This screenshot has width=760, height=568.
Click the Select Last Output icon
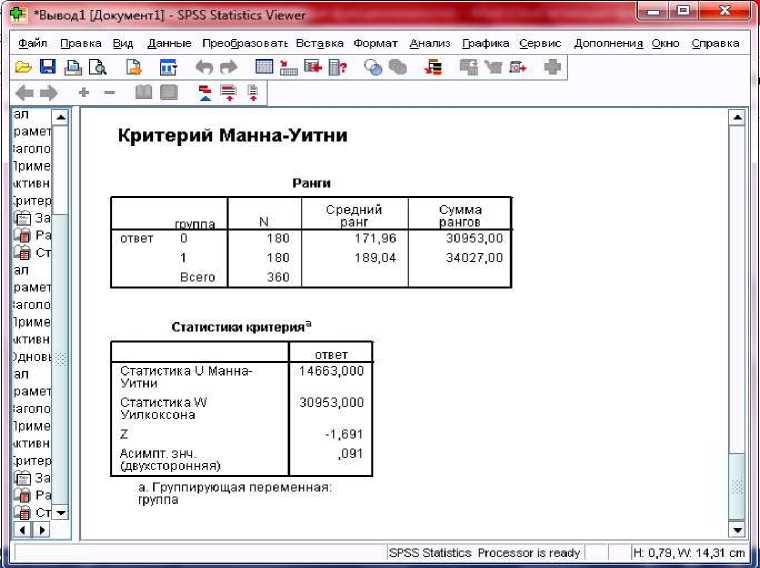433,67
